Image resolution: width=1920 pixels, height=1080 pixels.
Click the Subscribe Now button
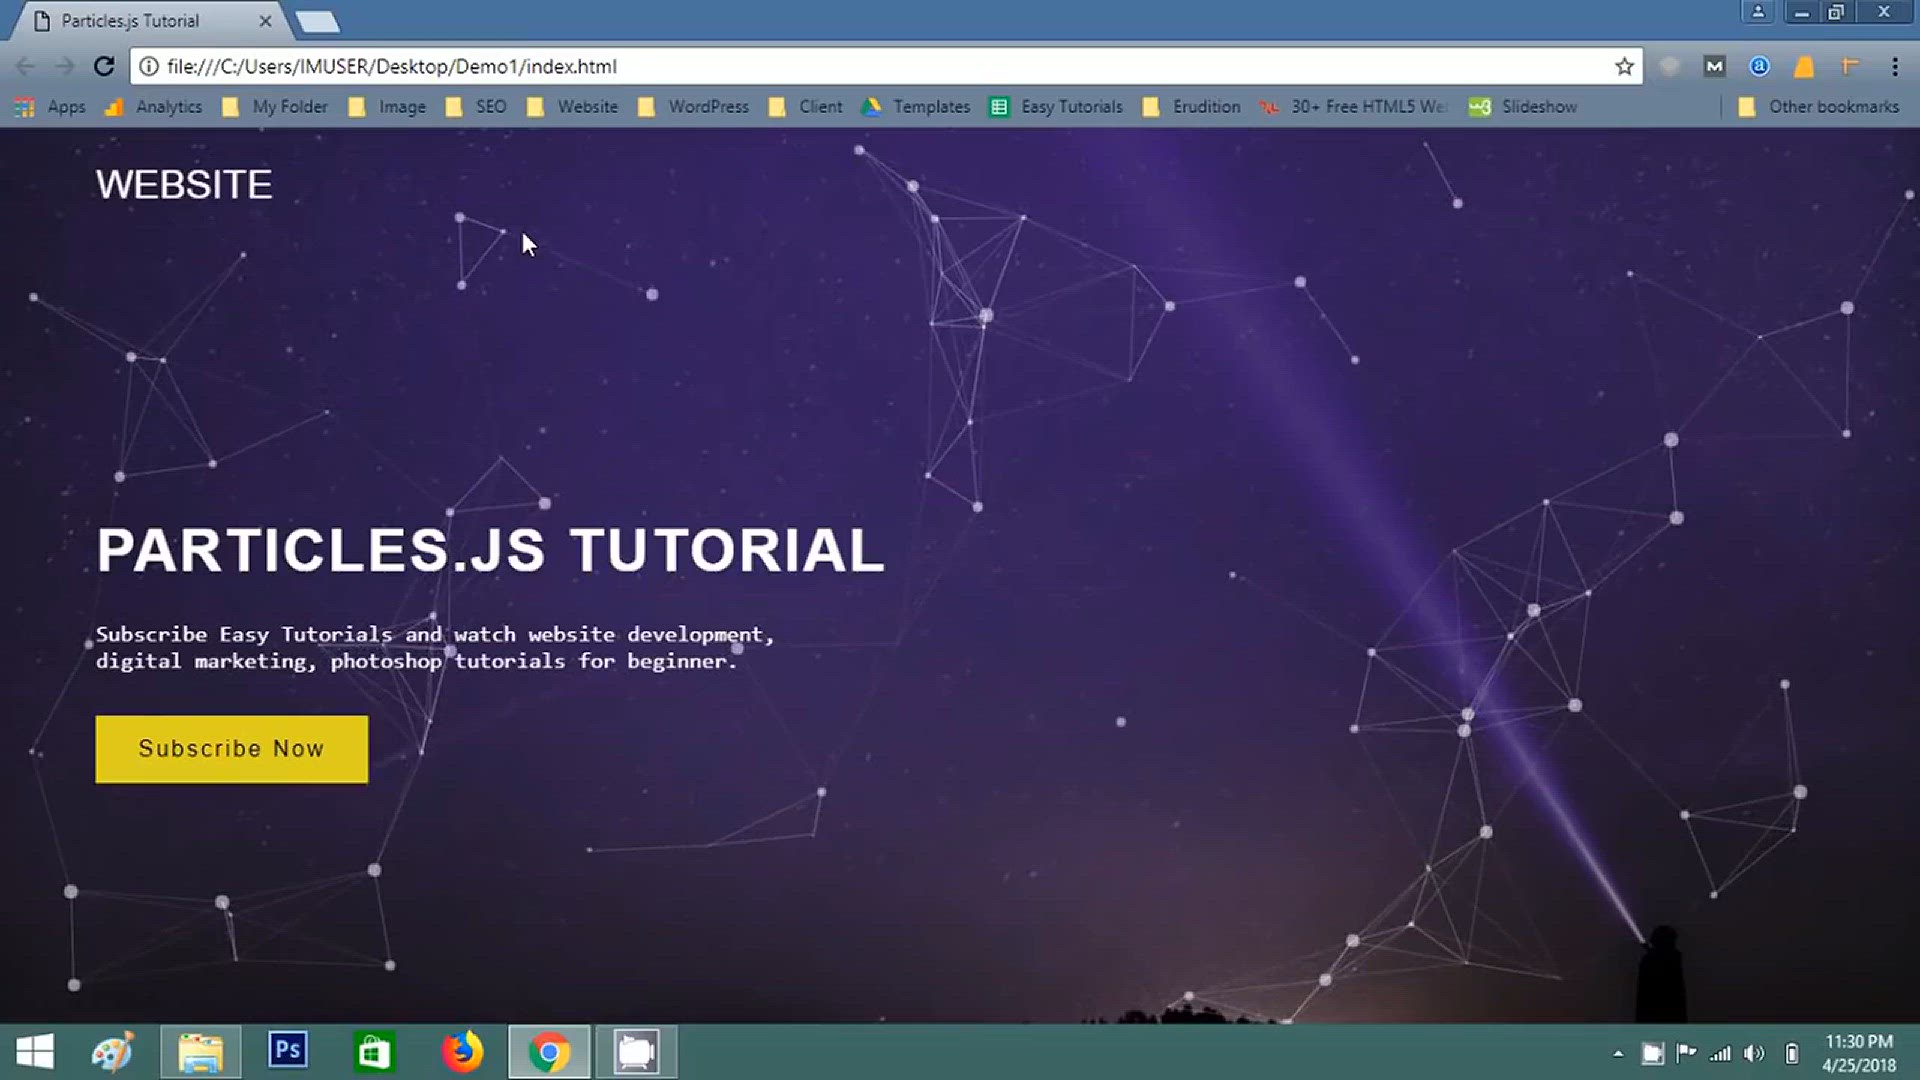click(232, 749)
